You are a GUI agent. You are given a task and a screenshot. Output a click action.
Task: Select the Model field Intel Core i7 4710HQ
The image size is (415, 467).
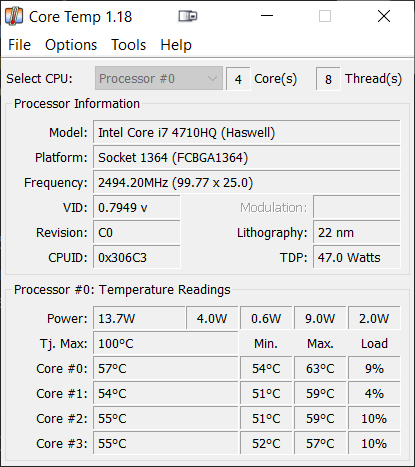(247, 133)
